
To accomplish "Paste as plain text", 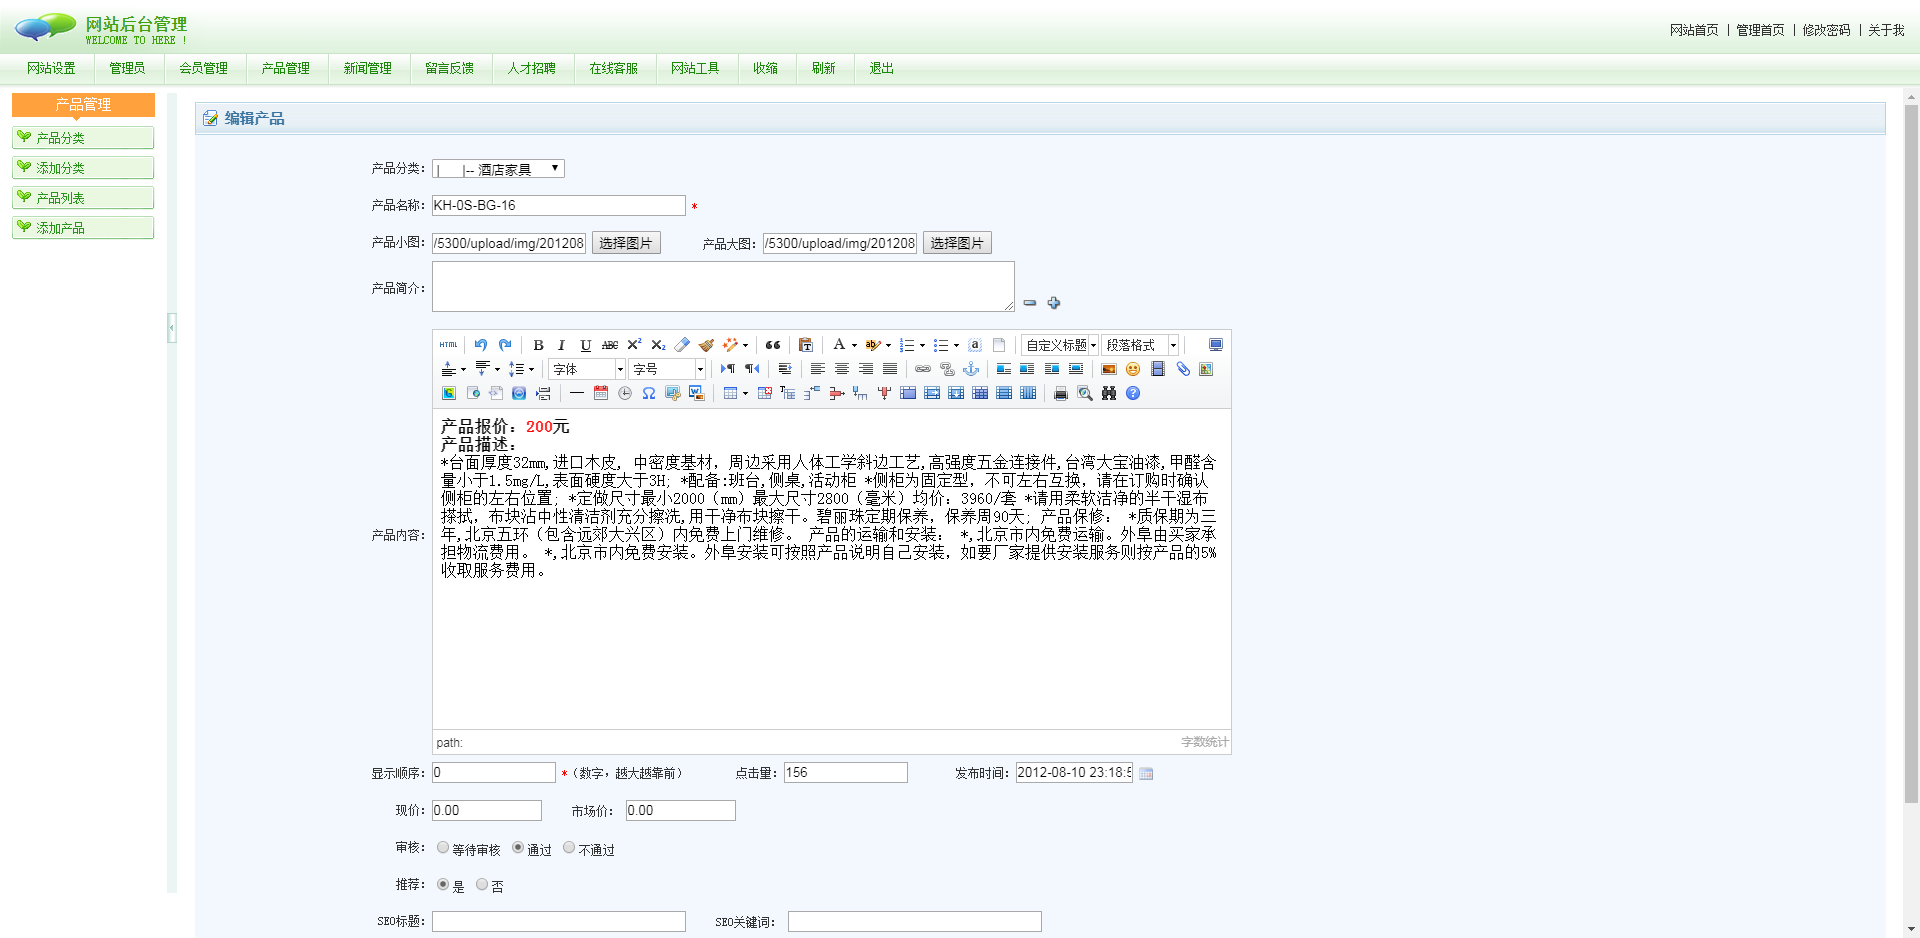I will click(806, 345).
